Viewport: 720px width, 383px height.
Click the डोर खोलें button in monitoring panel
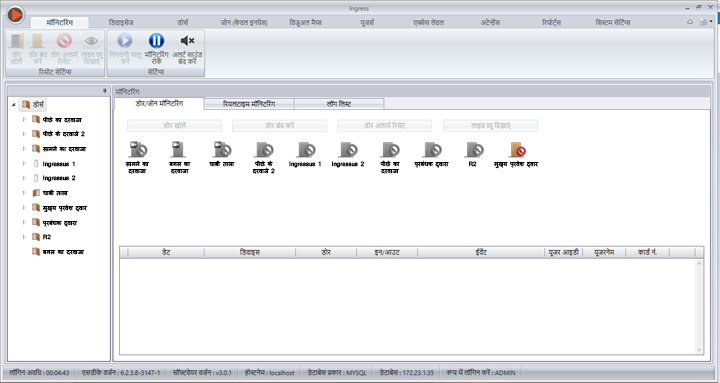[x=174, y=125]
